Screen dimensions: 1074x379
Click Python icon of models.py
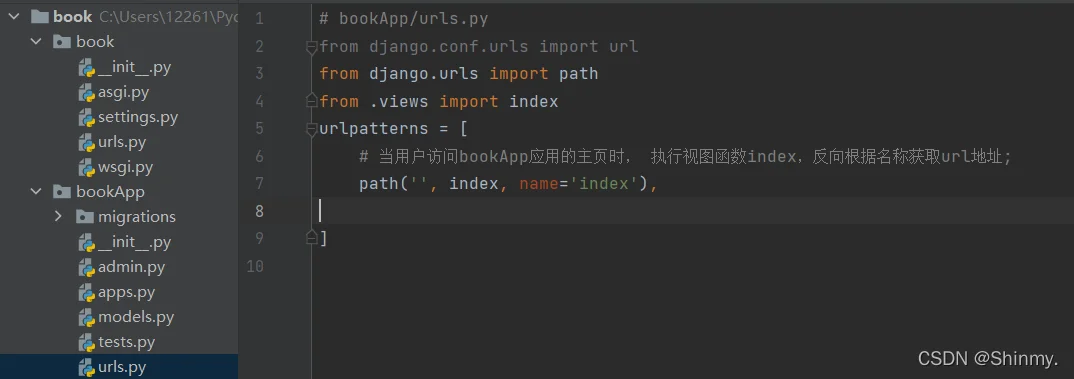pos(86,317)
